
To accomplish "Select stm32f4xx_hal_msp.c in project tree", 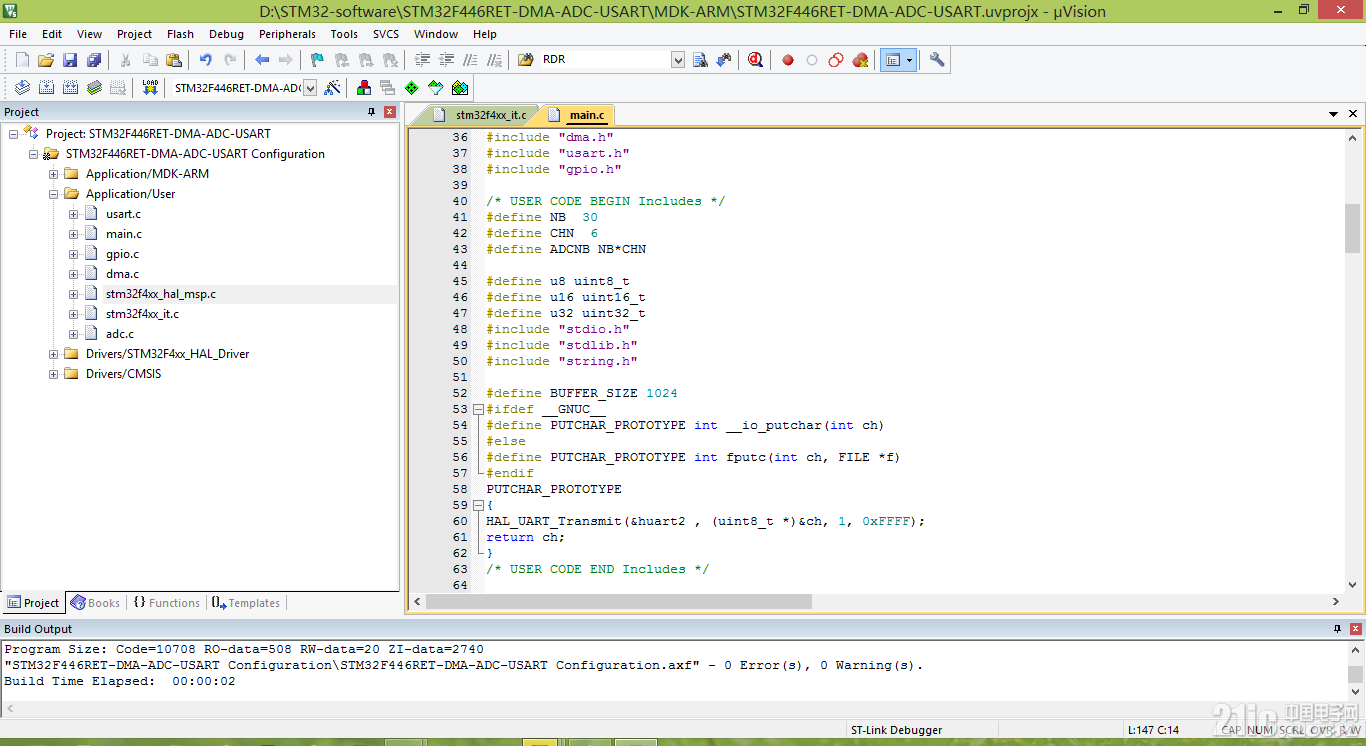I will (161, 294).
